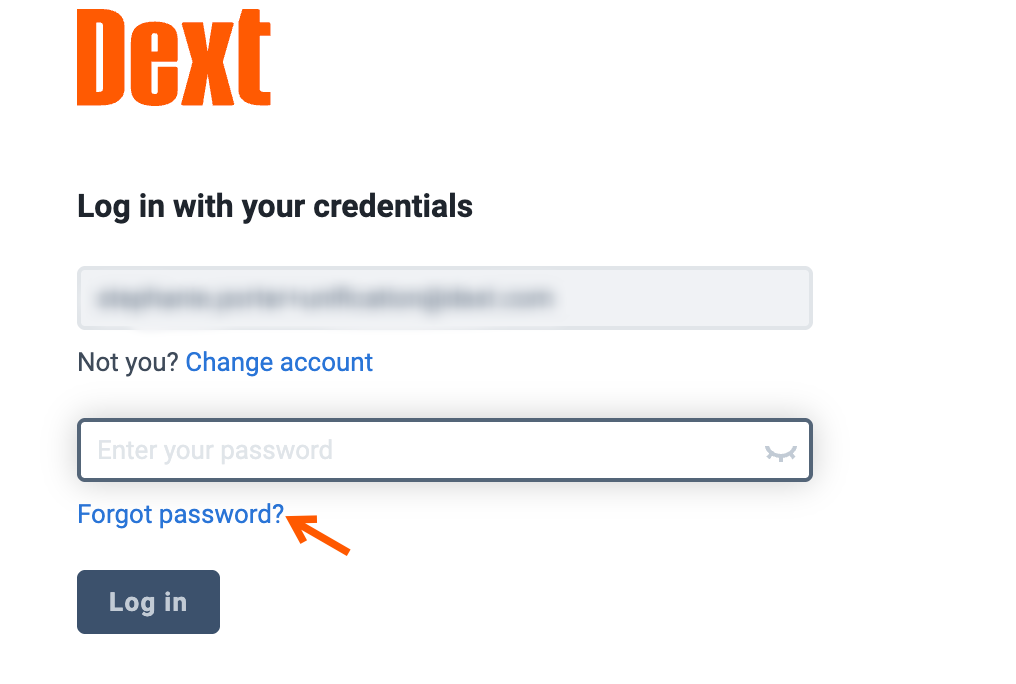The image size is (1016, 684).
Task: Switch user with Change account
Action: (279, 362)
